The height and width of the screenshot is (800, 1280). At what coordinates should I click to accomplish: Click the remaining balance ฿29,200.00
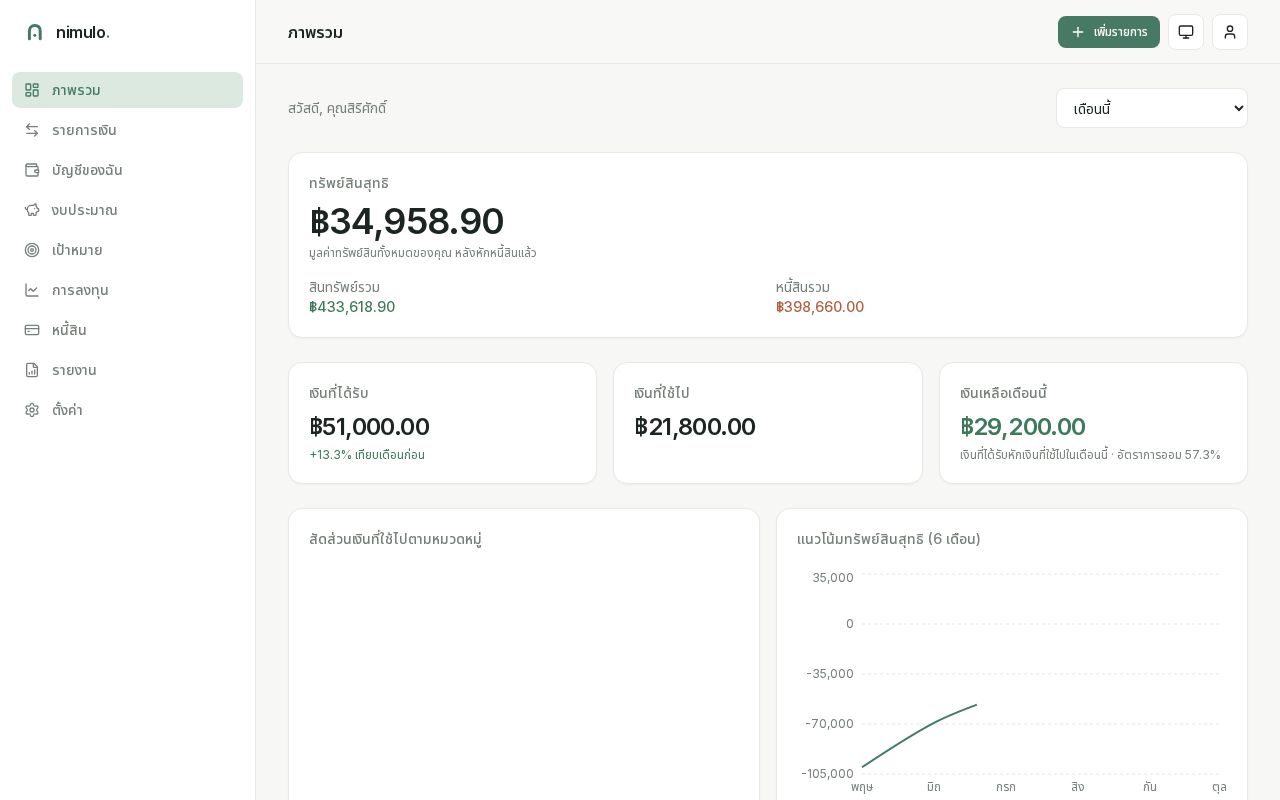coord(1022,427)
